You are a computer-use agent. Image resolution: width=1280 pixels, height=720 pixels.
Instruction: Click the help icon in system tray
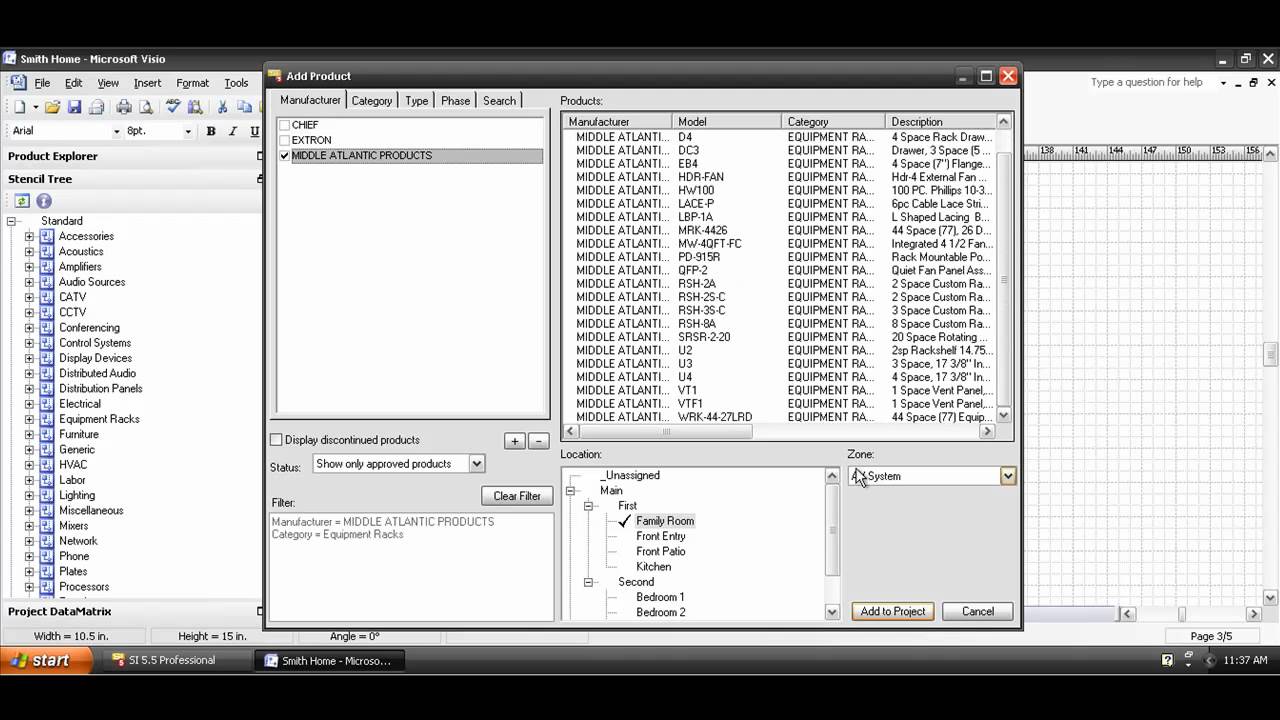point(1167,660)
